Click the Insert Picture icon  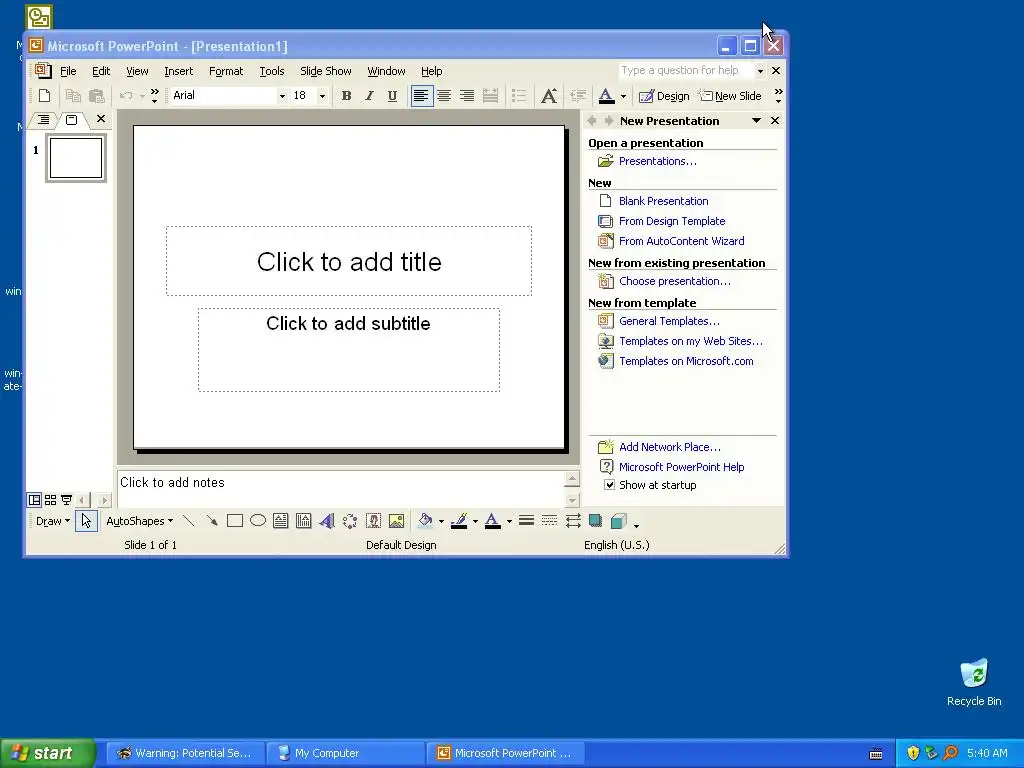[x=396, y=521]
